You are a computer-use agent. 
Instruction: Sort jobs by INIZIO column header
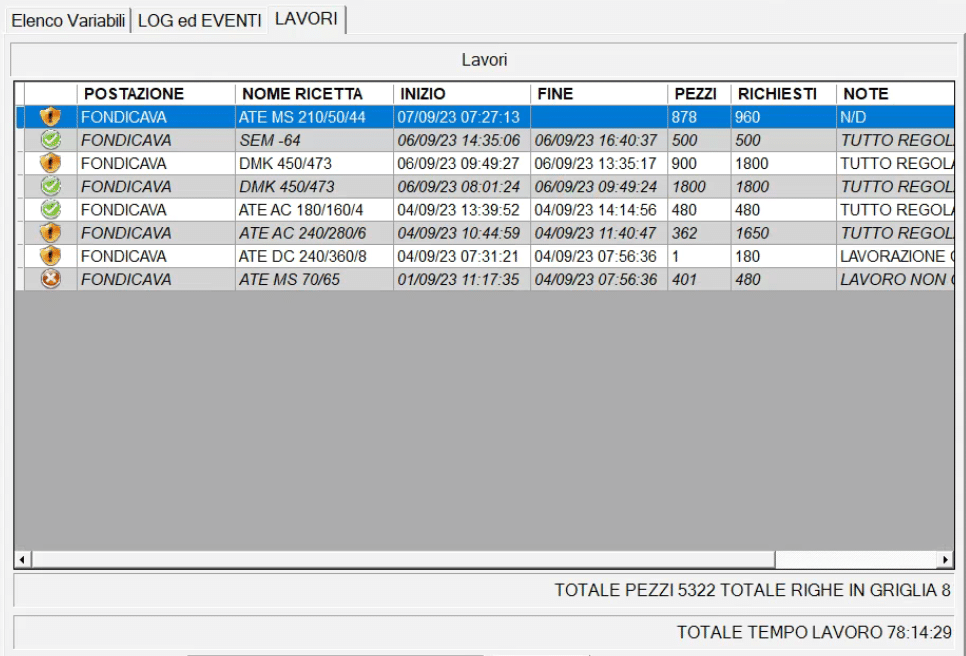[423, 94]
